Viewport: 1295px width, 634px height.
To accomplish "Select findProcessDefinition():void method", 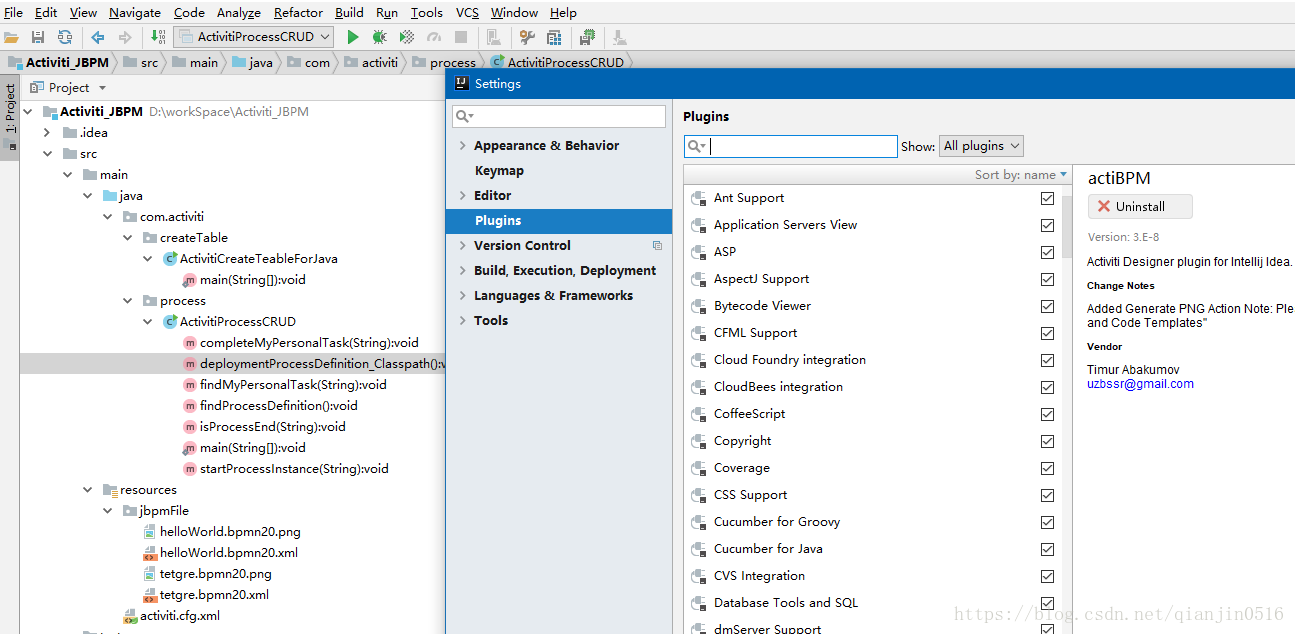I will [278, 406].
